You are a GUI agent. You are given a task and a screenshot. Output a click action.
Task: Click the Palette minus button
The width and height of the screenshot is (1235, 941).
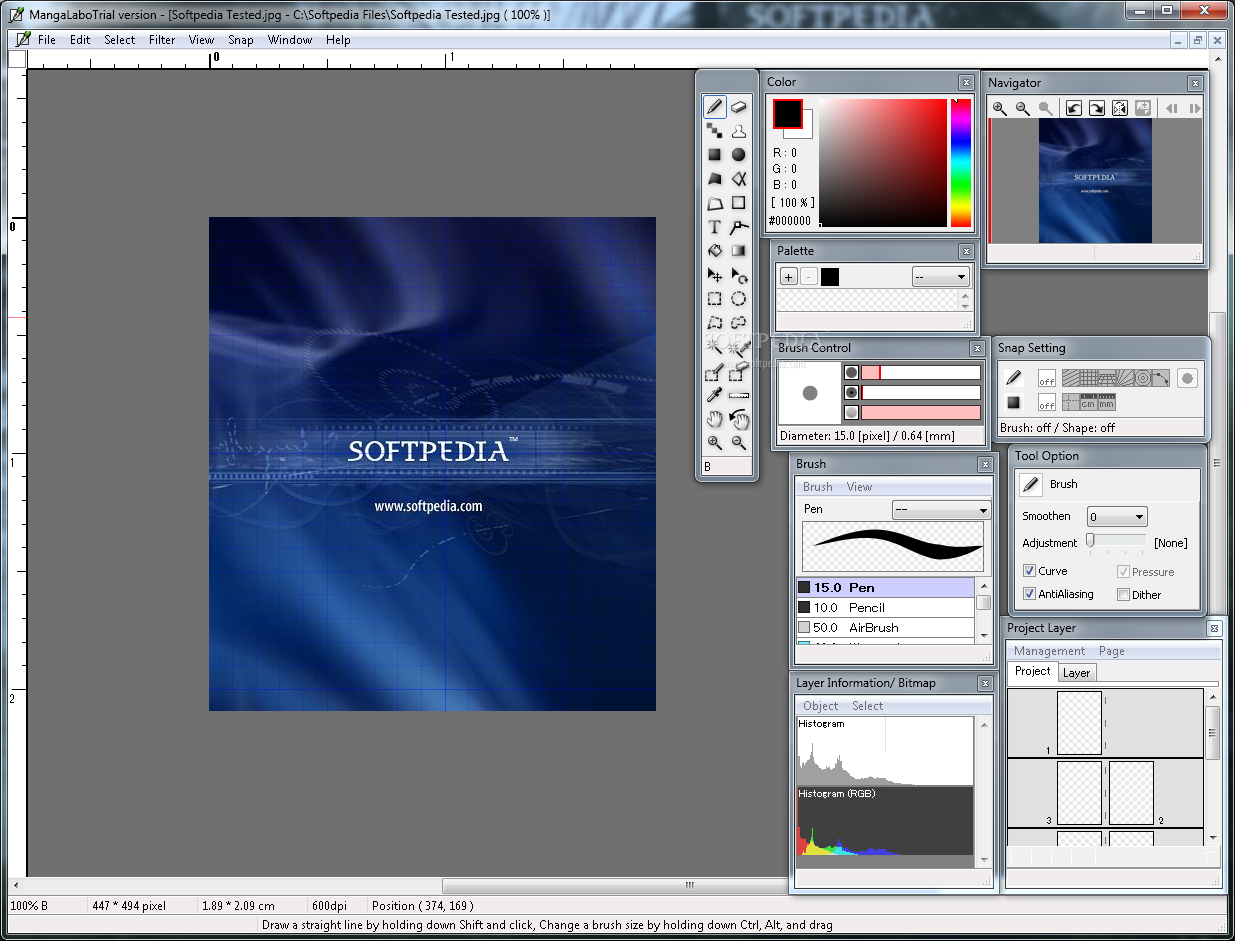click(809, 277)
